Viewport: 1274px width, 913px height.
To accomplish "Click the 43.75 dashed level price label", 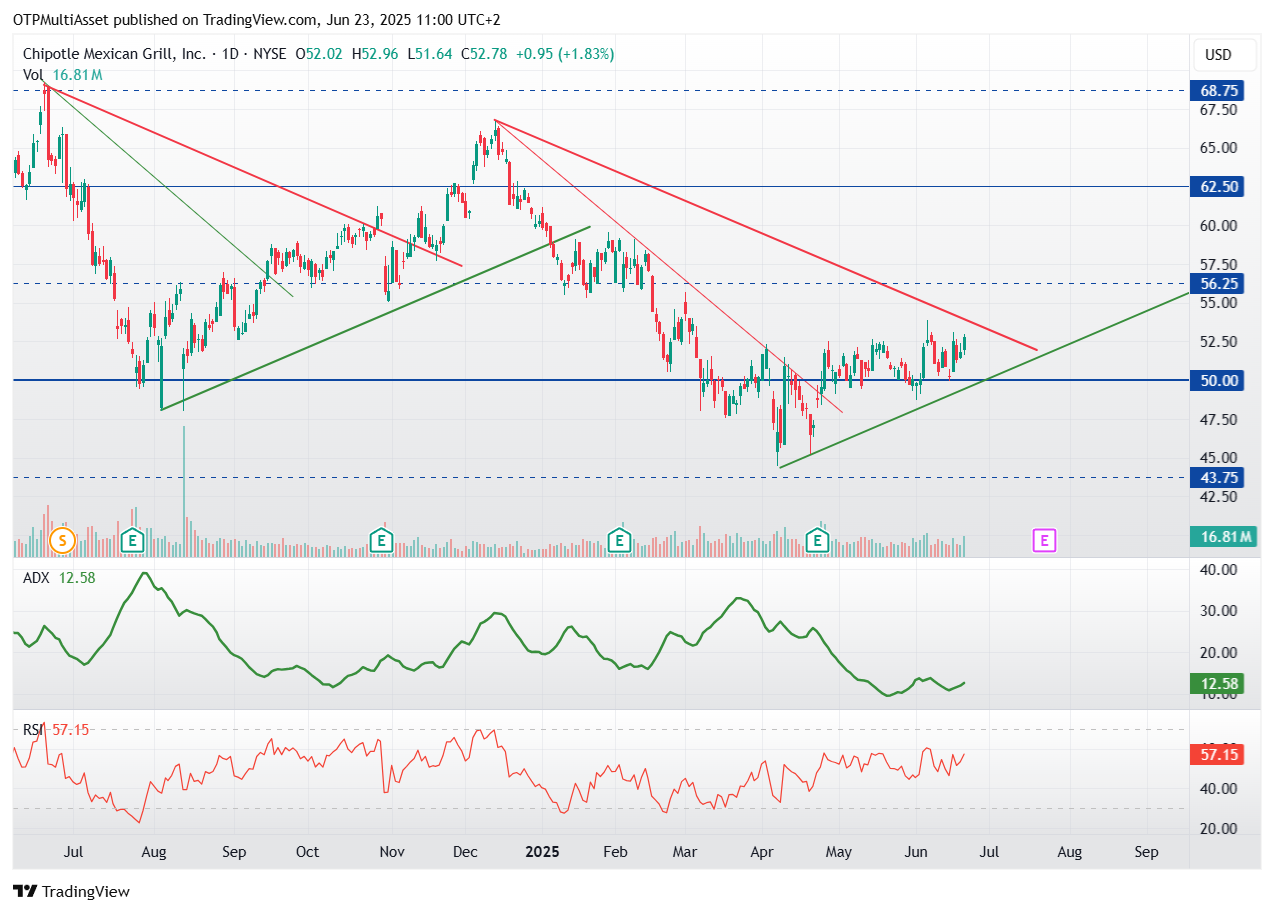I will (x=1219, y=477).
